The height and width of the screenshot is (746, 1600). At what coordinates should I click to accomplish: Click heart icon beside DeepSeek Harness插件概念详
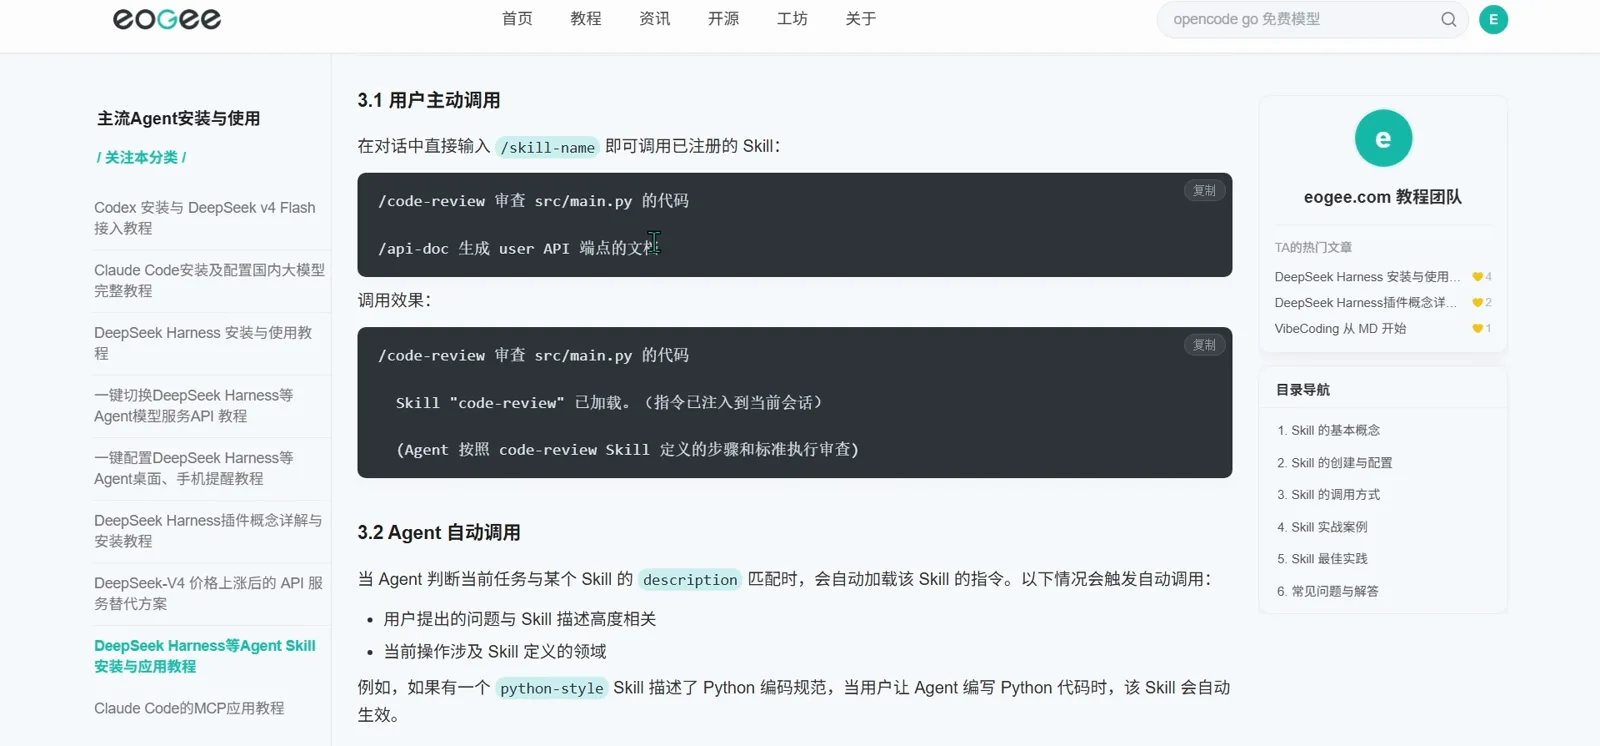(1478, 303)
